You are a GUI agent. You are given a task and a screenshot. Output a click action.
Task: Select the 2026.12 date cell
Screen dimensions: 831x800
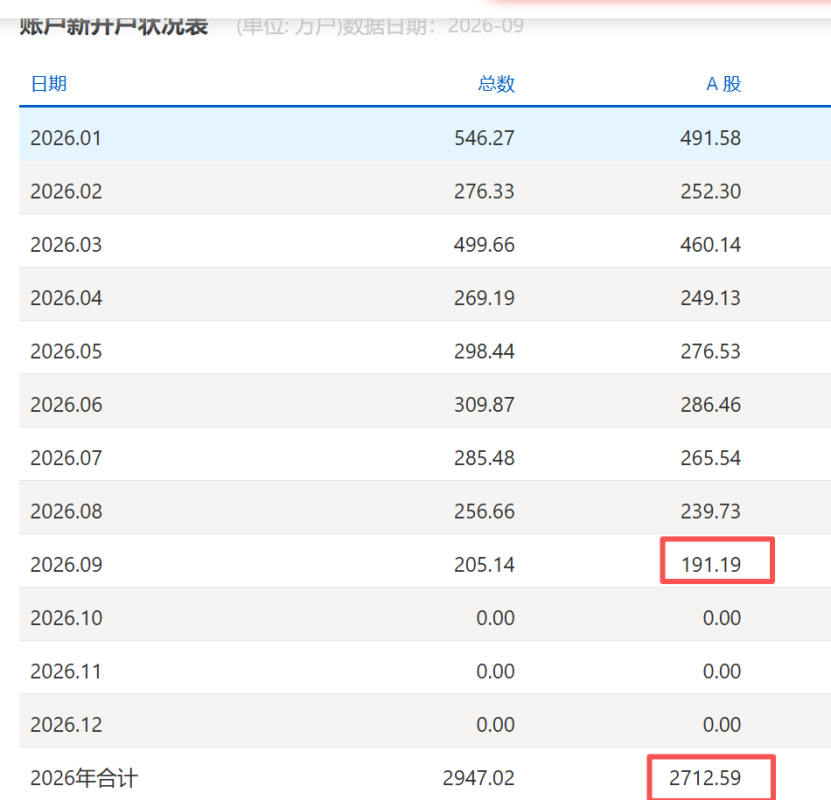[x=66, y=725]
